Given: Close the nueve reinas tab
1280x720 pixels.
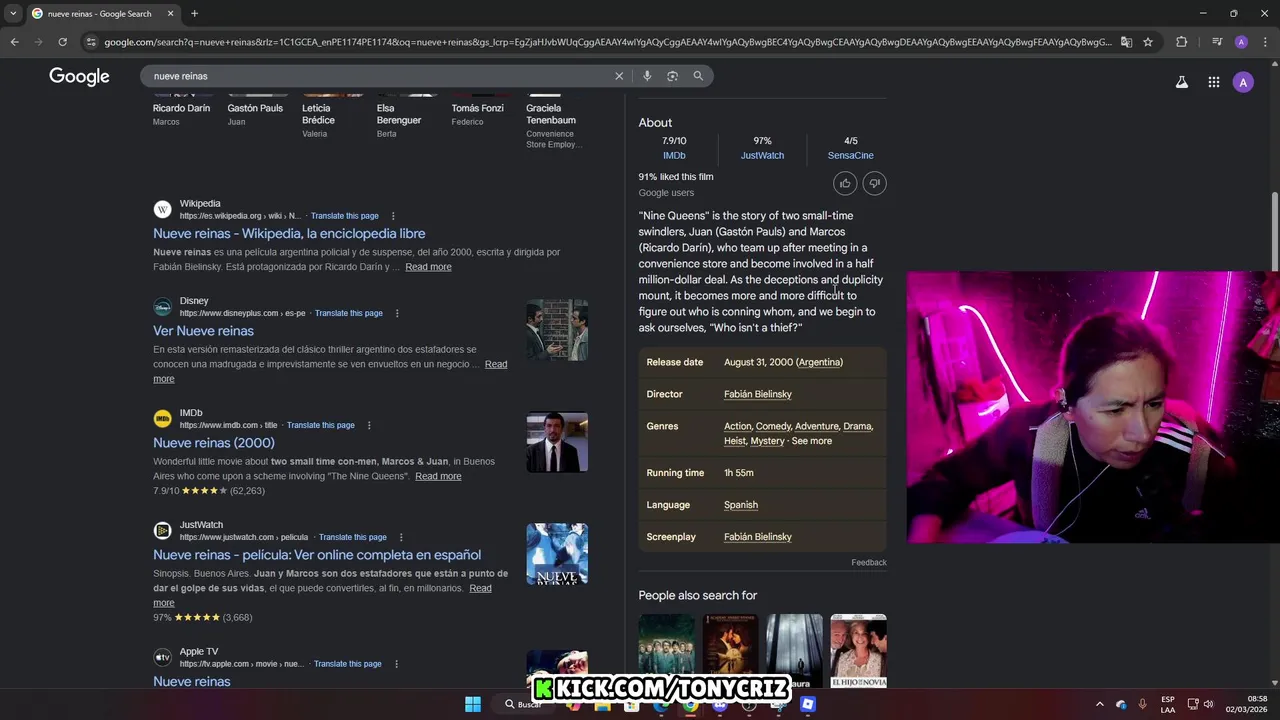Looking at the screenshot, I should 170,13.
